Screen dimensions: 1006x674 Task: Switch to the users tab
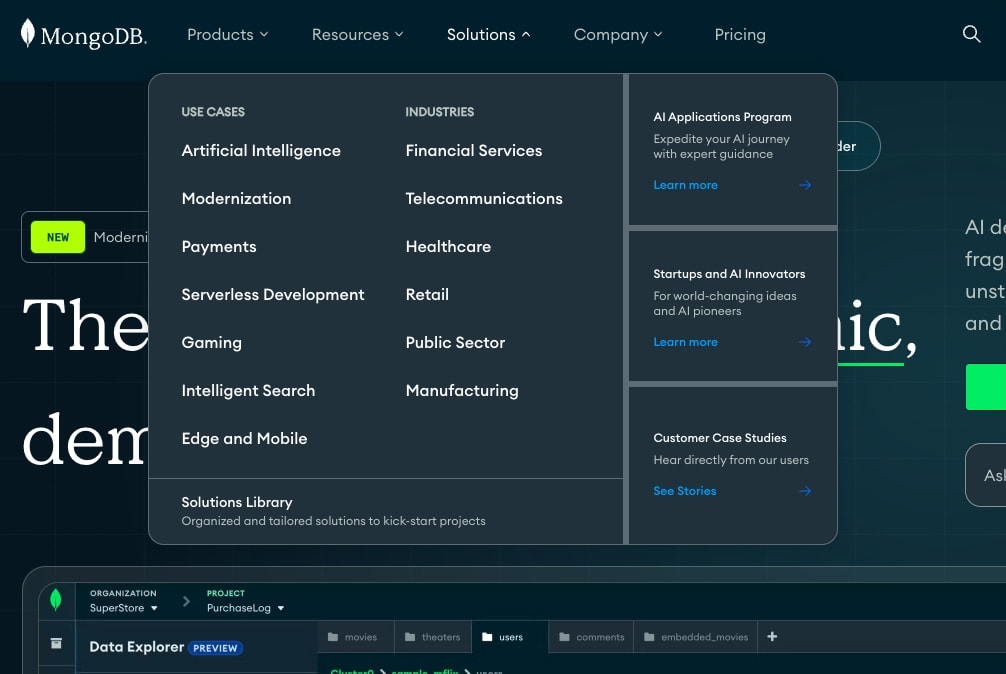510,637
